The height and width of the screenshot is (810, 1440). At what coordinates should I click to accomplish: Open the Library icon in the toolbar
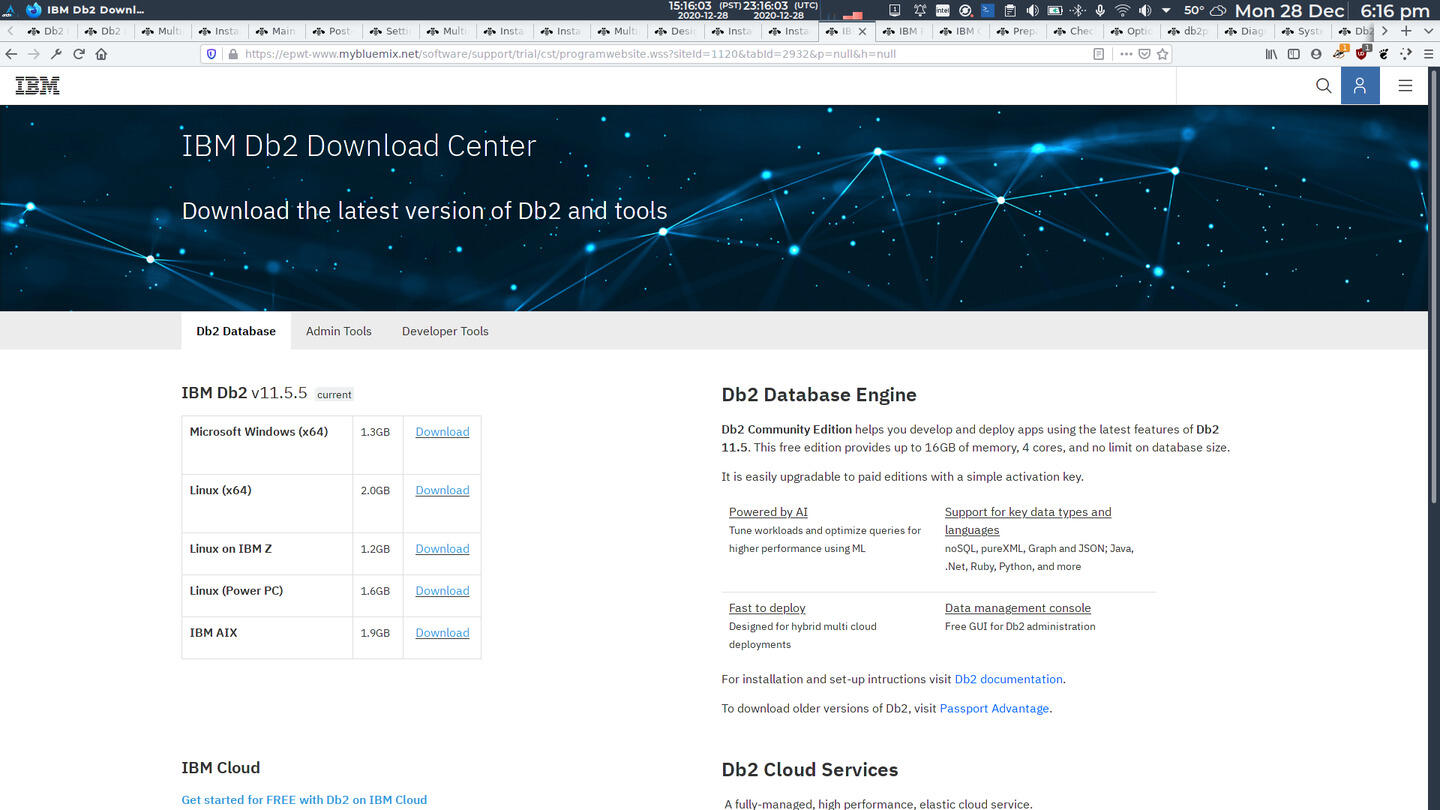tap(1271, 54)
